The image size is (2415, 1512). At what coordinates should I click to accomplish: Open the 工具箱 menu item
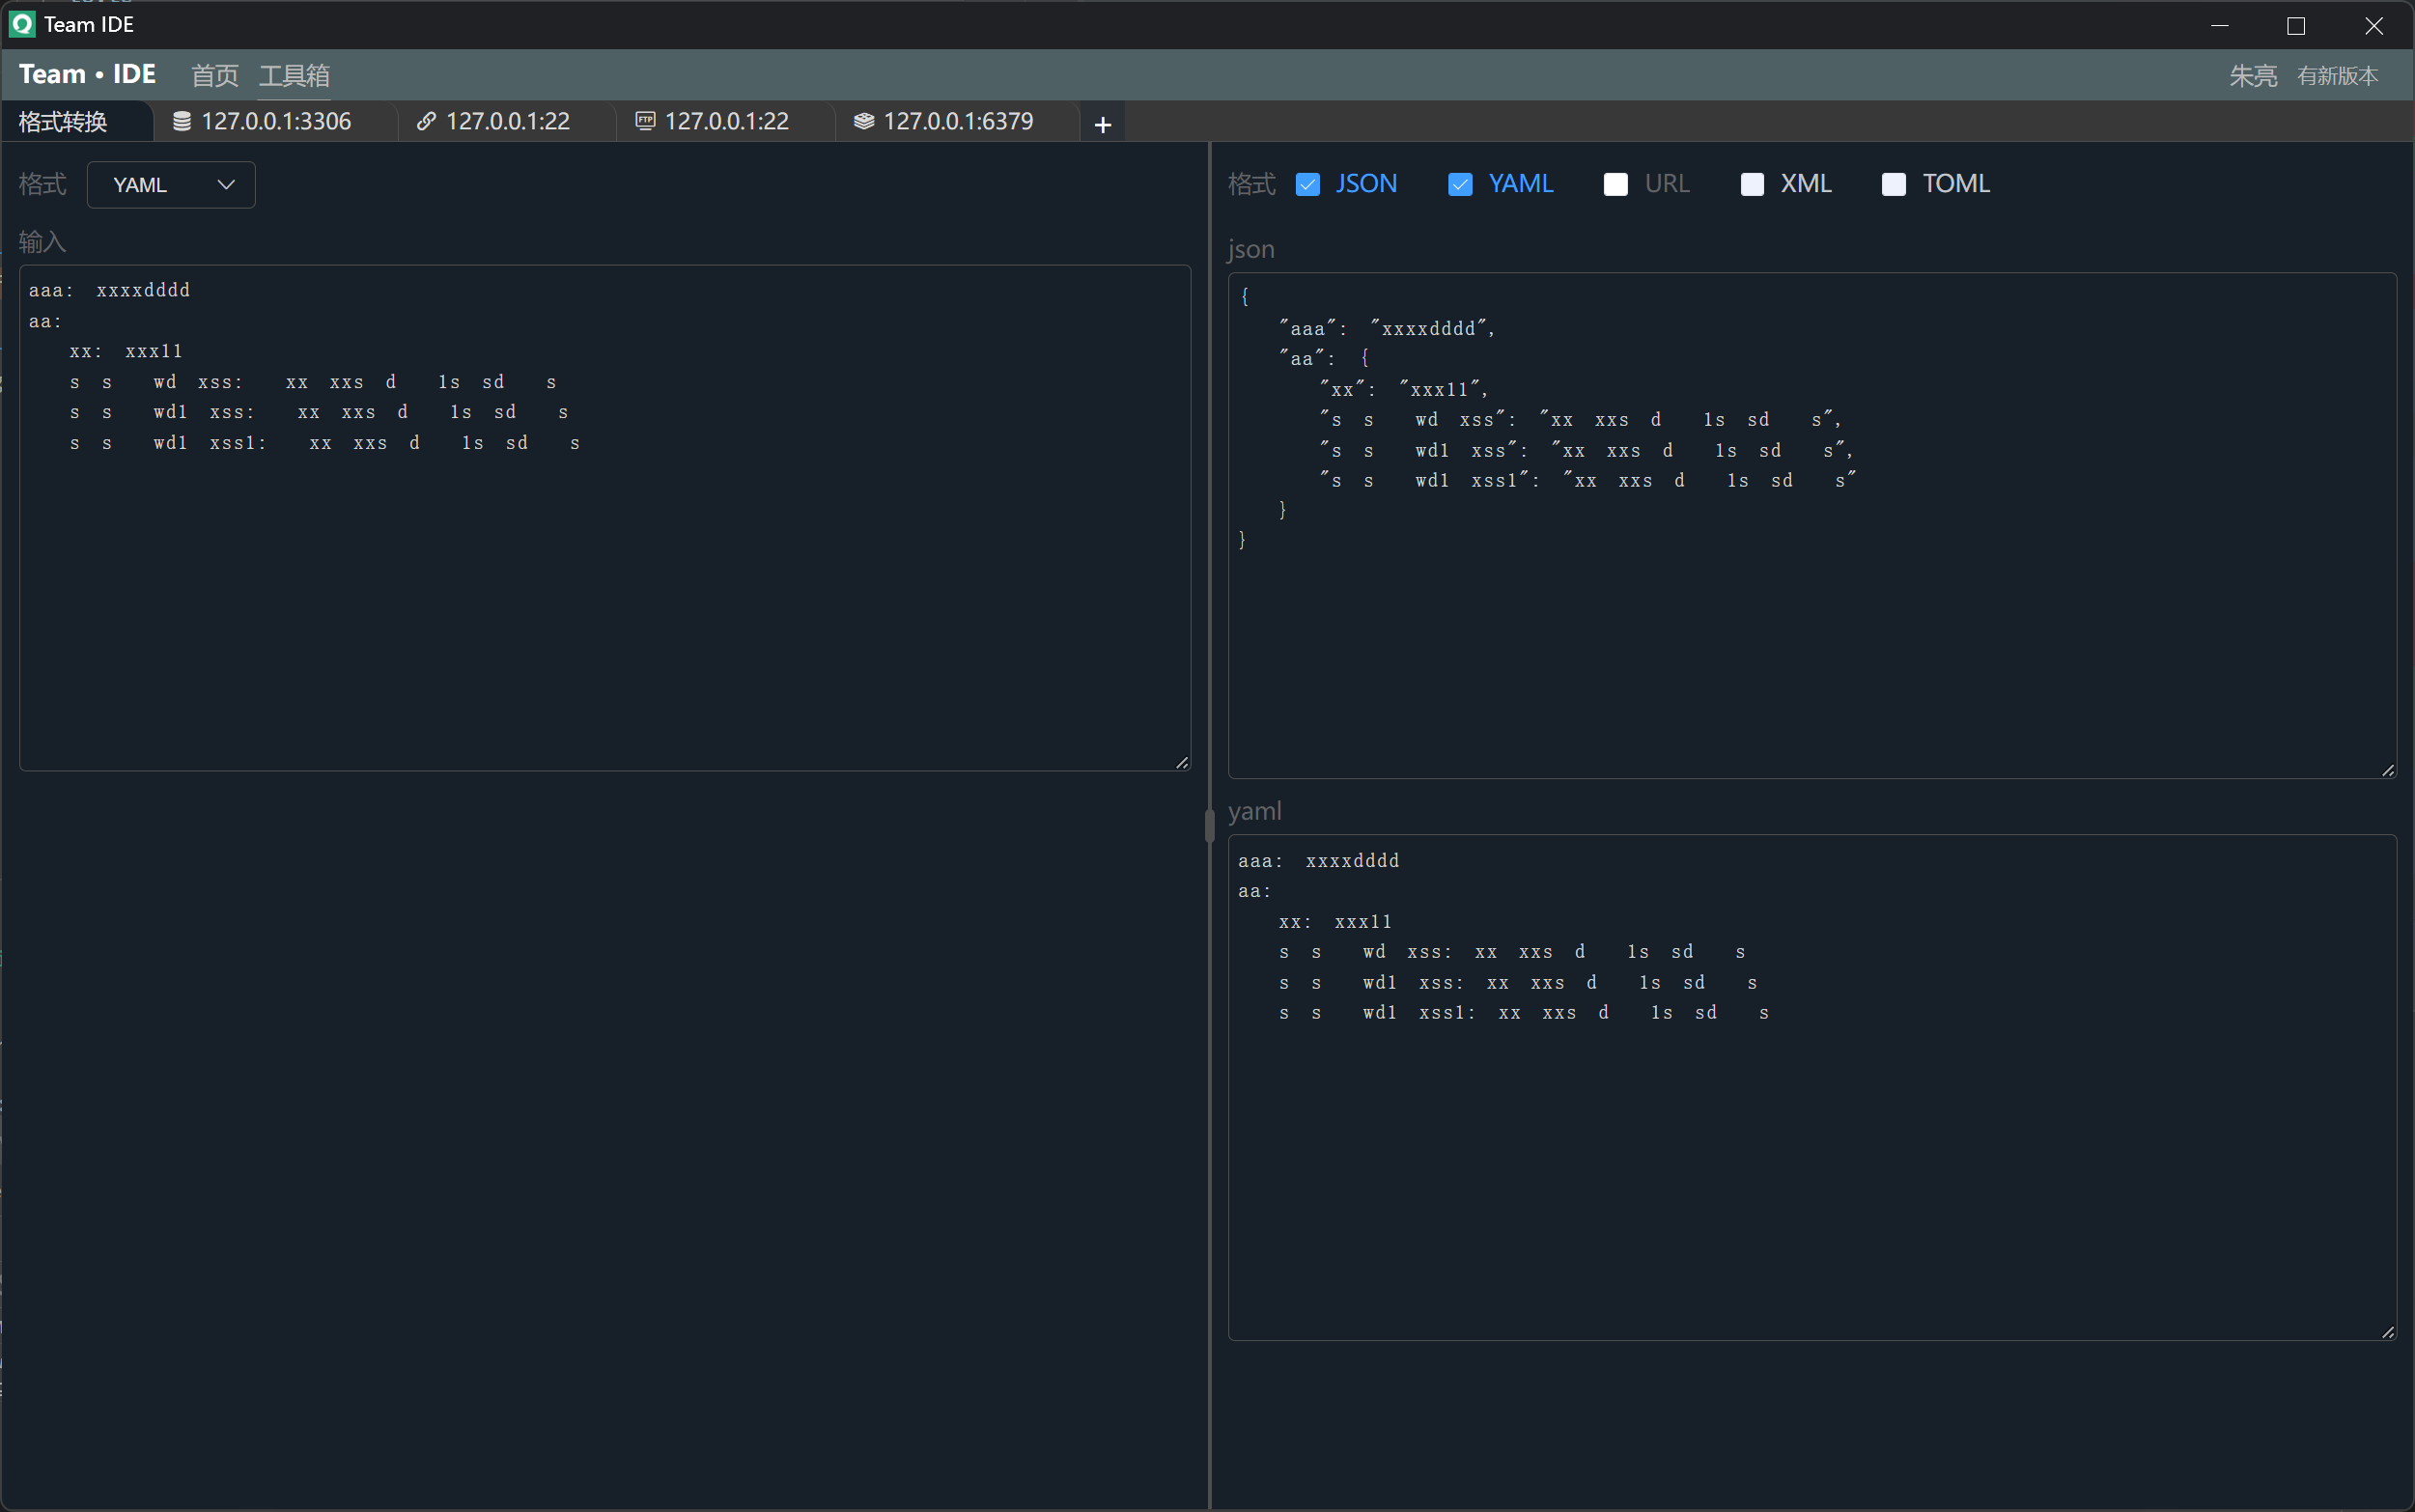(x=295, y=75)
